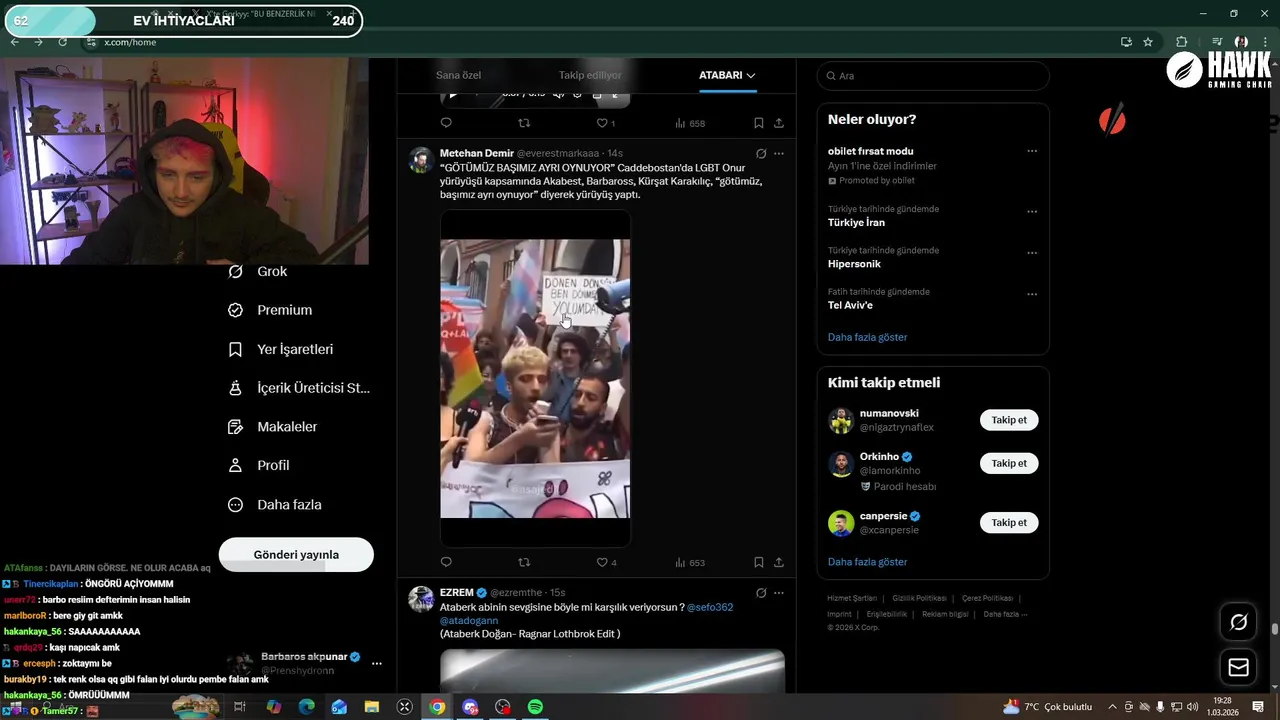Like Metehan Demir's post with 4 likes
Screen dimensions: 1280x720
click(x=606, y=562)
